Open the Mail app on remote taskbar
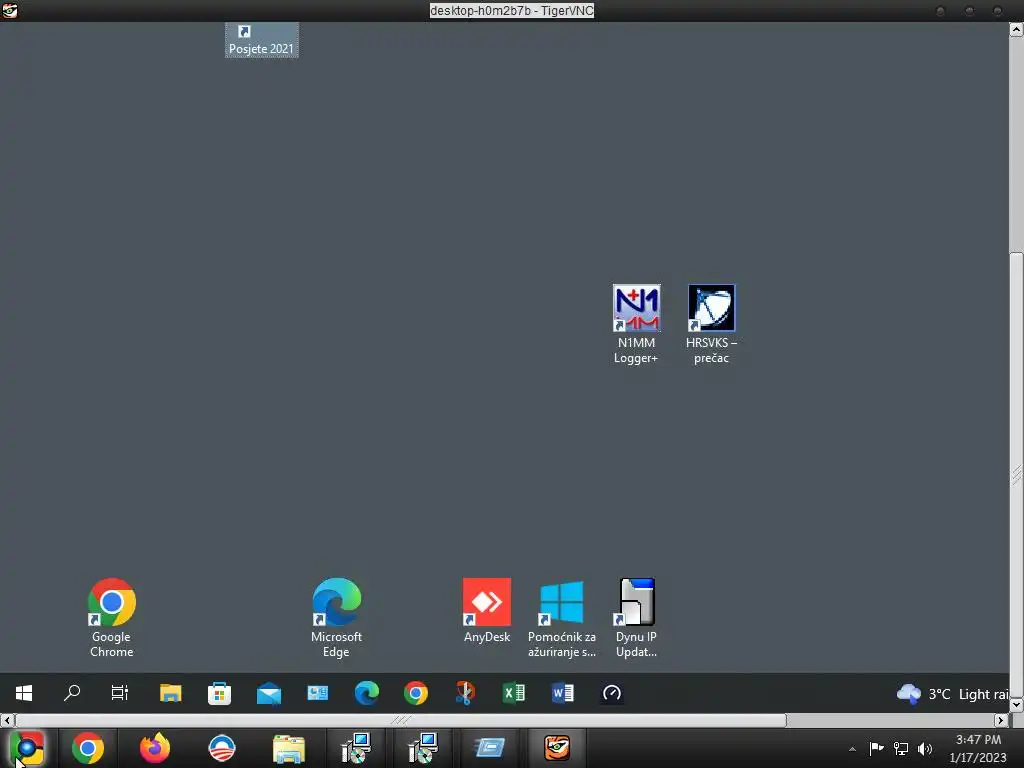The height and width of the screenshot is (768, 1024). click(x=268, y=693)
